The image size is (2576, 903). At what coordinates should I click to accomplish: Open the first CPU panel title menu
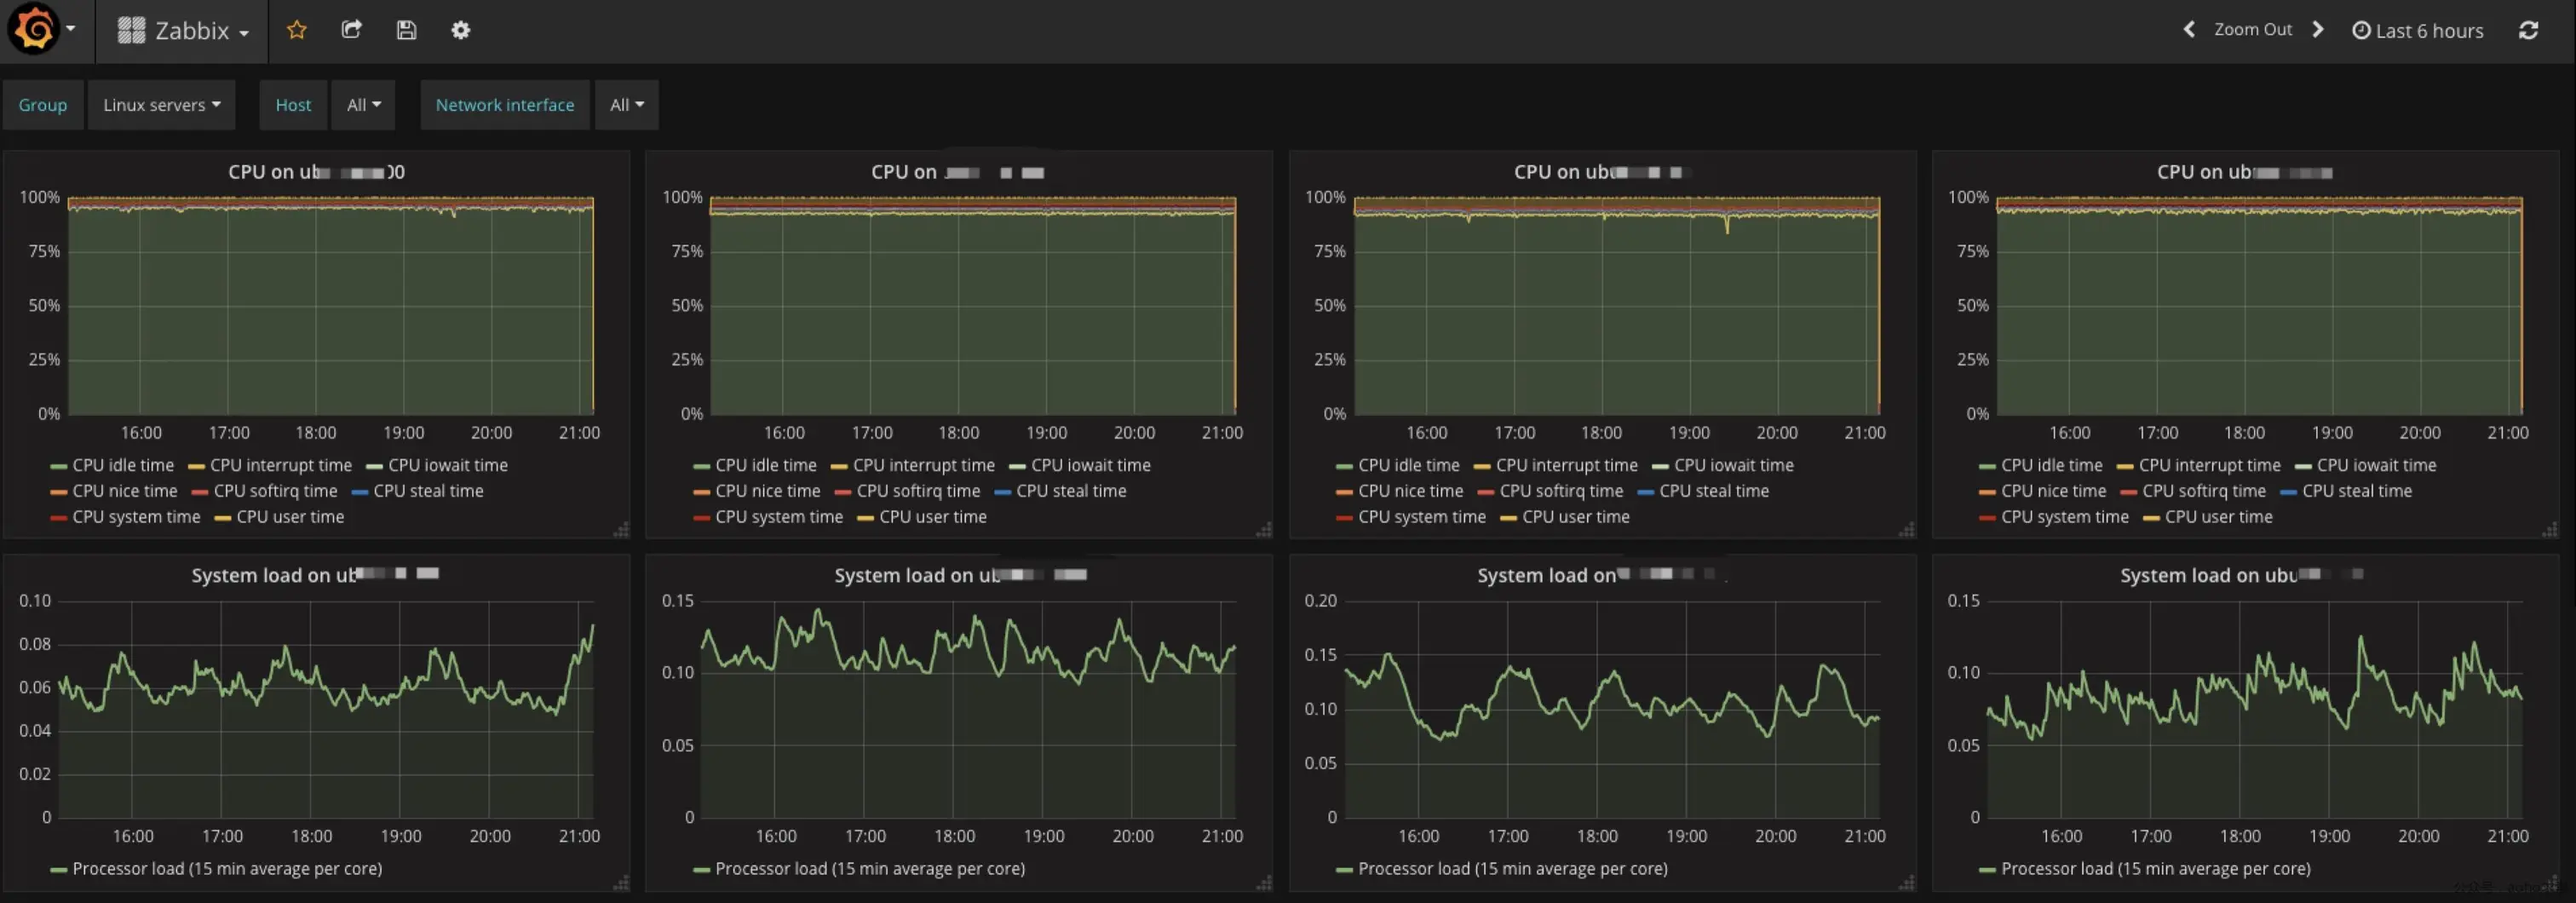coord(316,172)
